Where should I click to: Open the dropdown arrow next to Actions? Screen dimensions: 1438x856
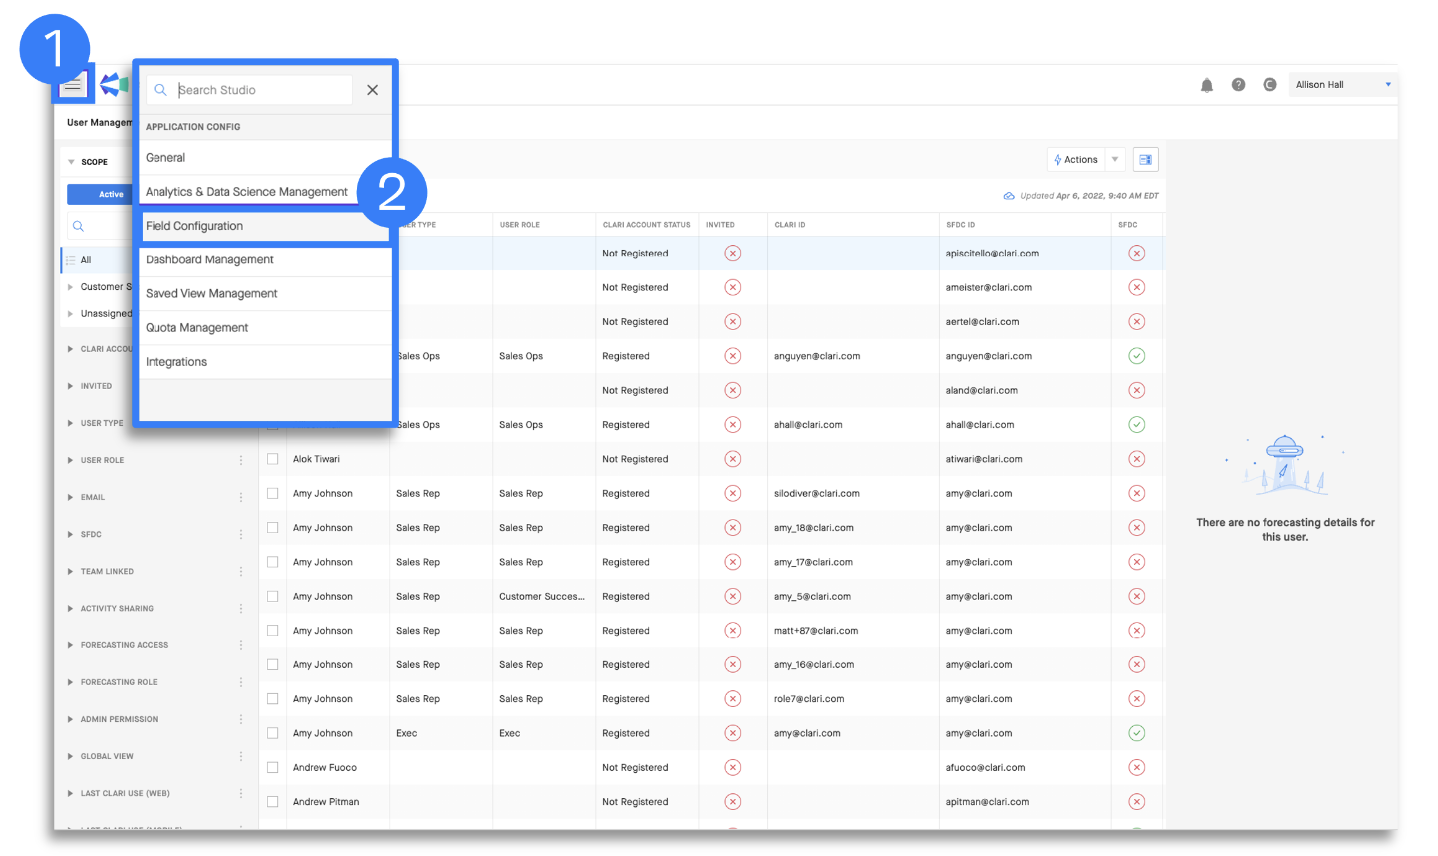click(1115, 160)
